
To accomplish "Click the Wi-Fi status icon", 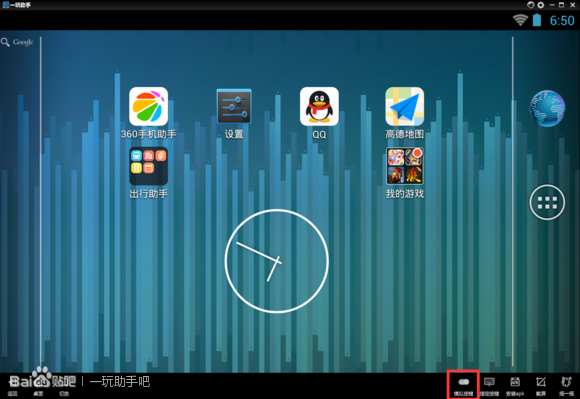I will pos(520,20).
